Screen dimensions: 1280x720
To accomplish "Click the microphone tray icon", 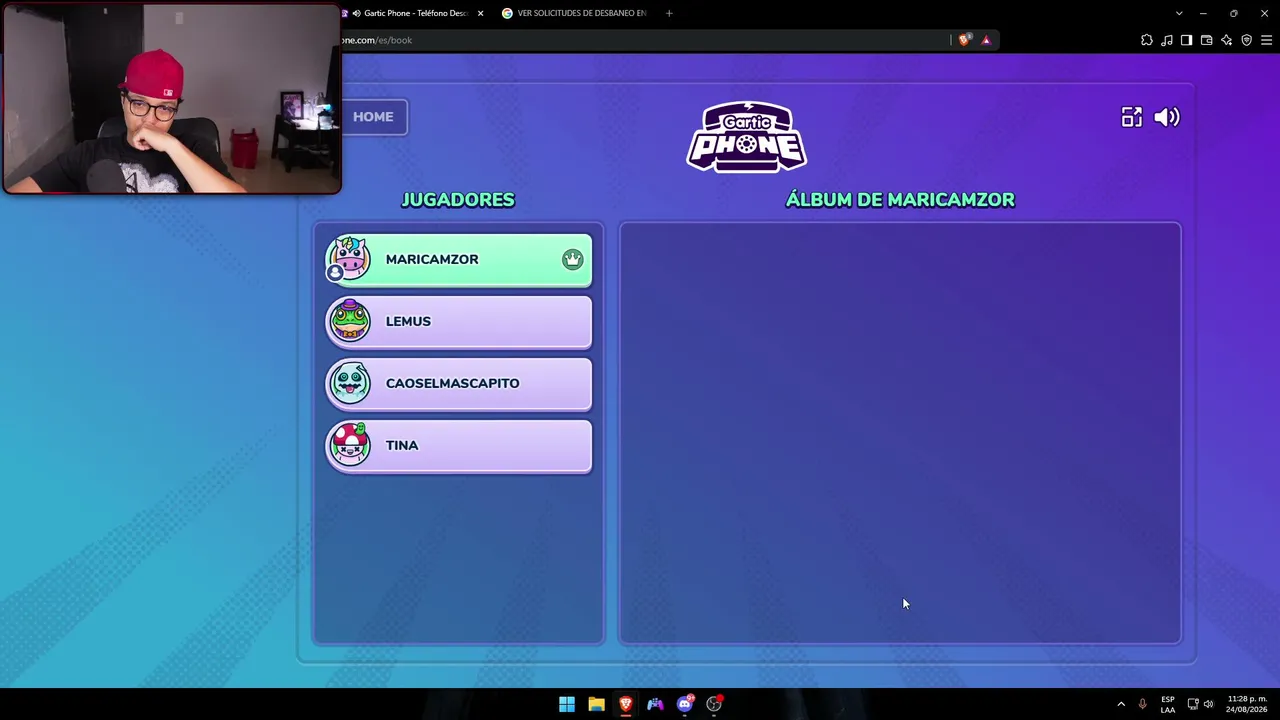I will [1142, 704].
